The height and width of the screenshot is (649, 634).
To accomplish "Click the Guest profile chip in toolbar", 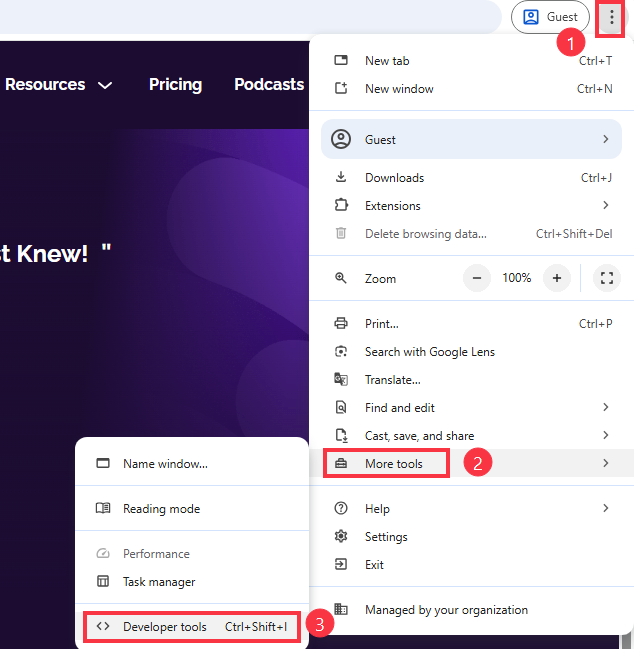I will tap(550, 17).
